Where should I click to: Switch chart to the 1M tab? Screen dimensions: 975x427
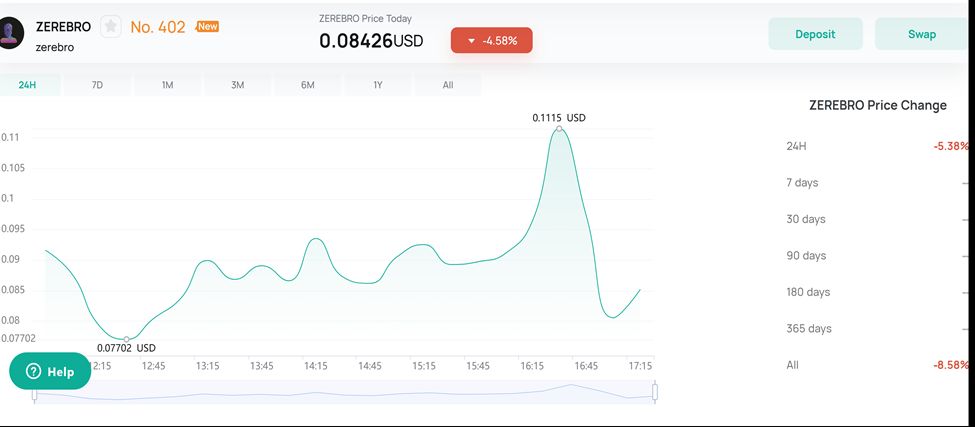coord(167,85)
